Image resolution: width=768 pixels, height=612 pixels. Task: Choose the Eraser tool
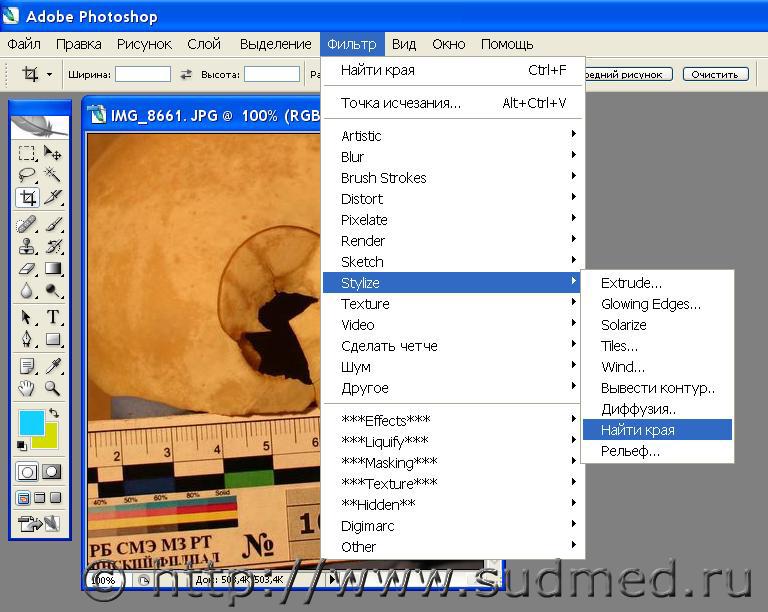pos(27,268)
